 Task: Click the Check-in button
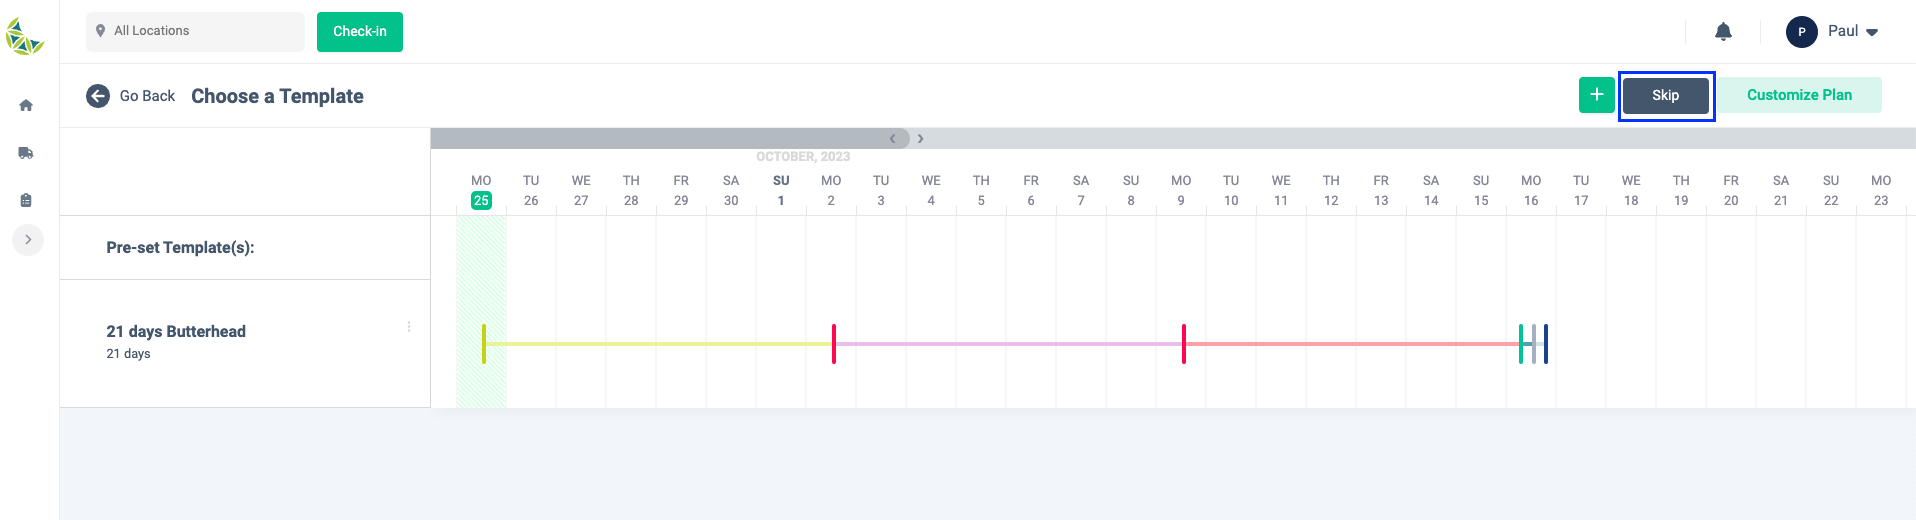360,32
